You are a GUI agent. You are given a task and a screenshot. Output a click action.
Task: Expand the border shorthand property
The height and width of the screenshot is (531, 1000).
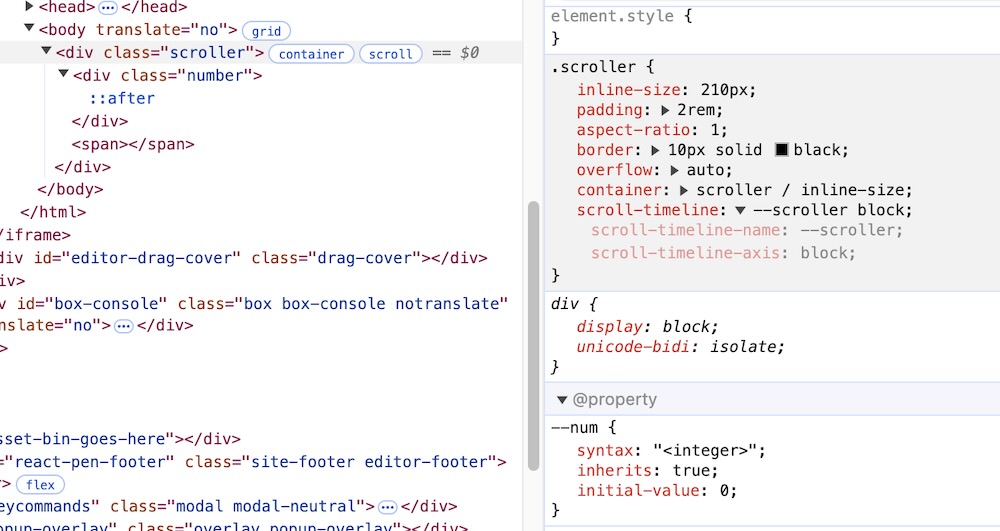656,151
